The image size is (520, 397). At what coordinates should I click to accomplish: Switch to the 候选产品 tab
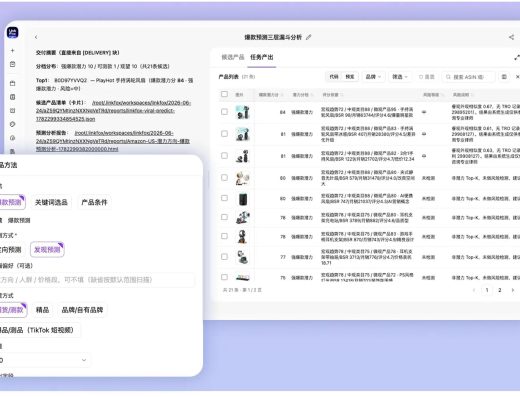pyautogui.click(x=233, y=57)
